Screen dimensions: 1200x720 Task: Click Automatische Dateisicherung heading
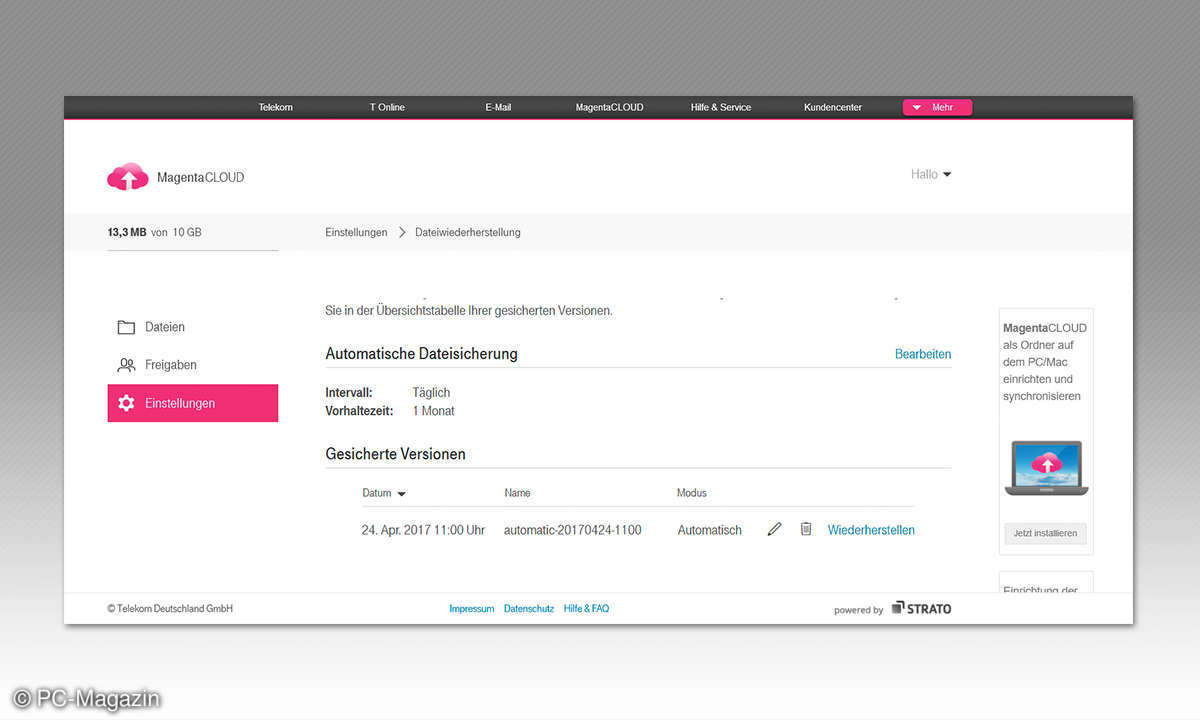pos(422,354)
